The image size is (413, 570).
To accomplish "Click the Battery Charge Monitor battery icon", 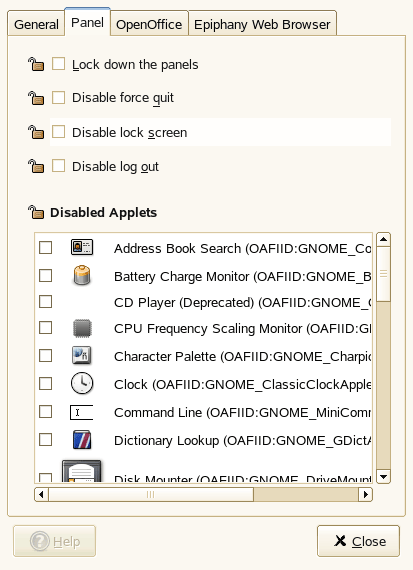I will click(x=82, y=275).
